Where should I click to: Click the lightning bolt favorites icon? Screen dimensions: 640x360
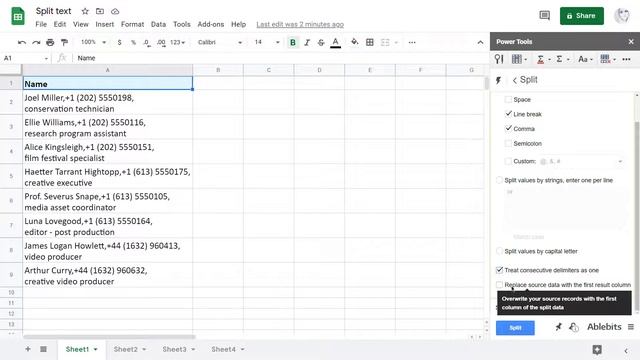(498, 80)
